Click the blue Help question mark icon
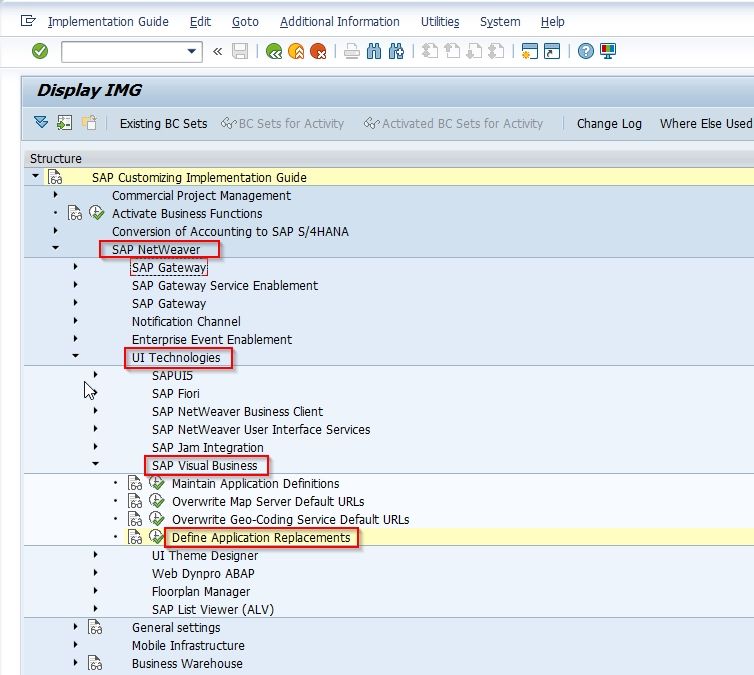This screenshot has height=675, width=754. pyautogui.click(x=586, y=51)
